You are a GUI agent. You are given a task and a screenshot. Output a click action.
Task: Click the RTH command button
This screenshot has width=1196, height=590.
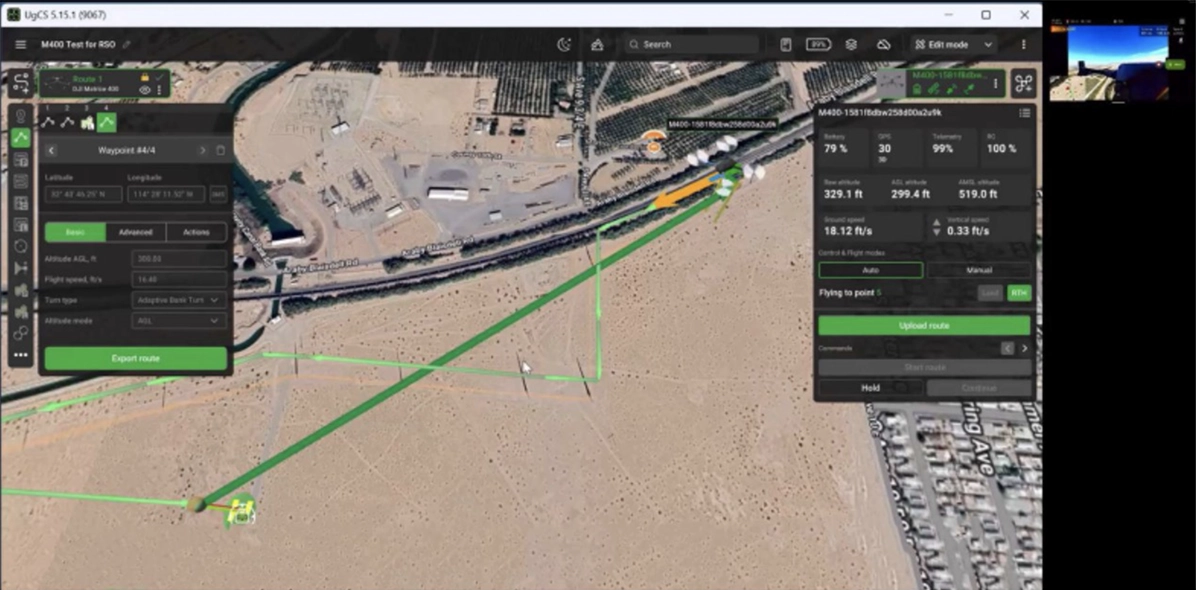click(x=1019, y=293)
